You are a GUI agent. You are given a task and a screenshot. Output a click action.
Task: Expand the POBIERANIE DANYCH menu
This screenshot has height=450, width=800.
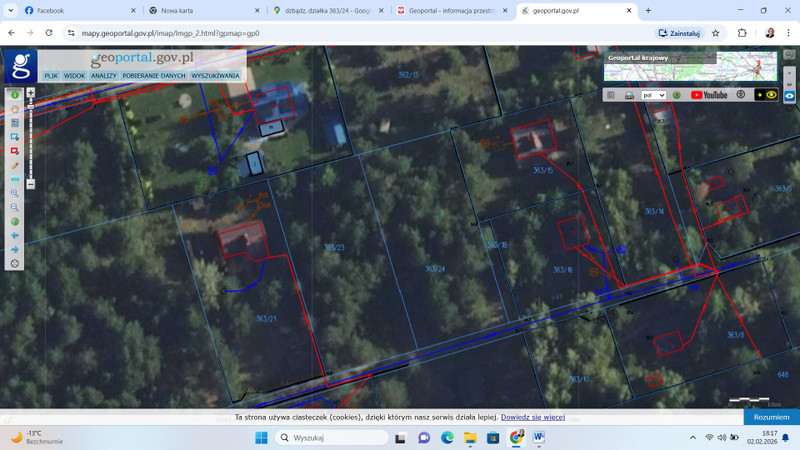[x=154, y=76]
